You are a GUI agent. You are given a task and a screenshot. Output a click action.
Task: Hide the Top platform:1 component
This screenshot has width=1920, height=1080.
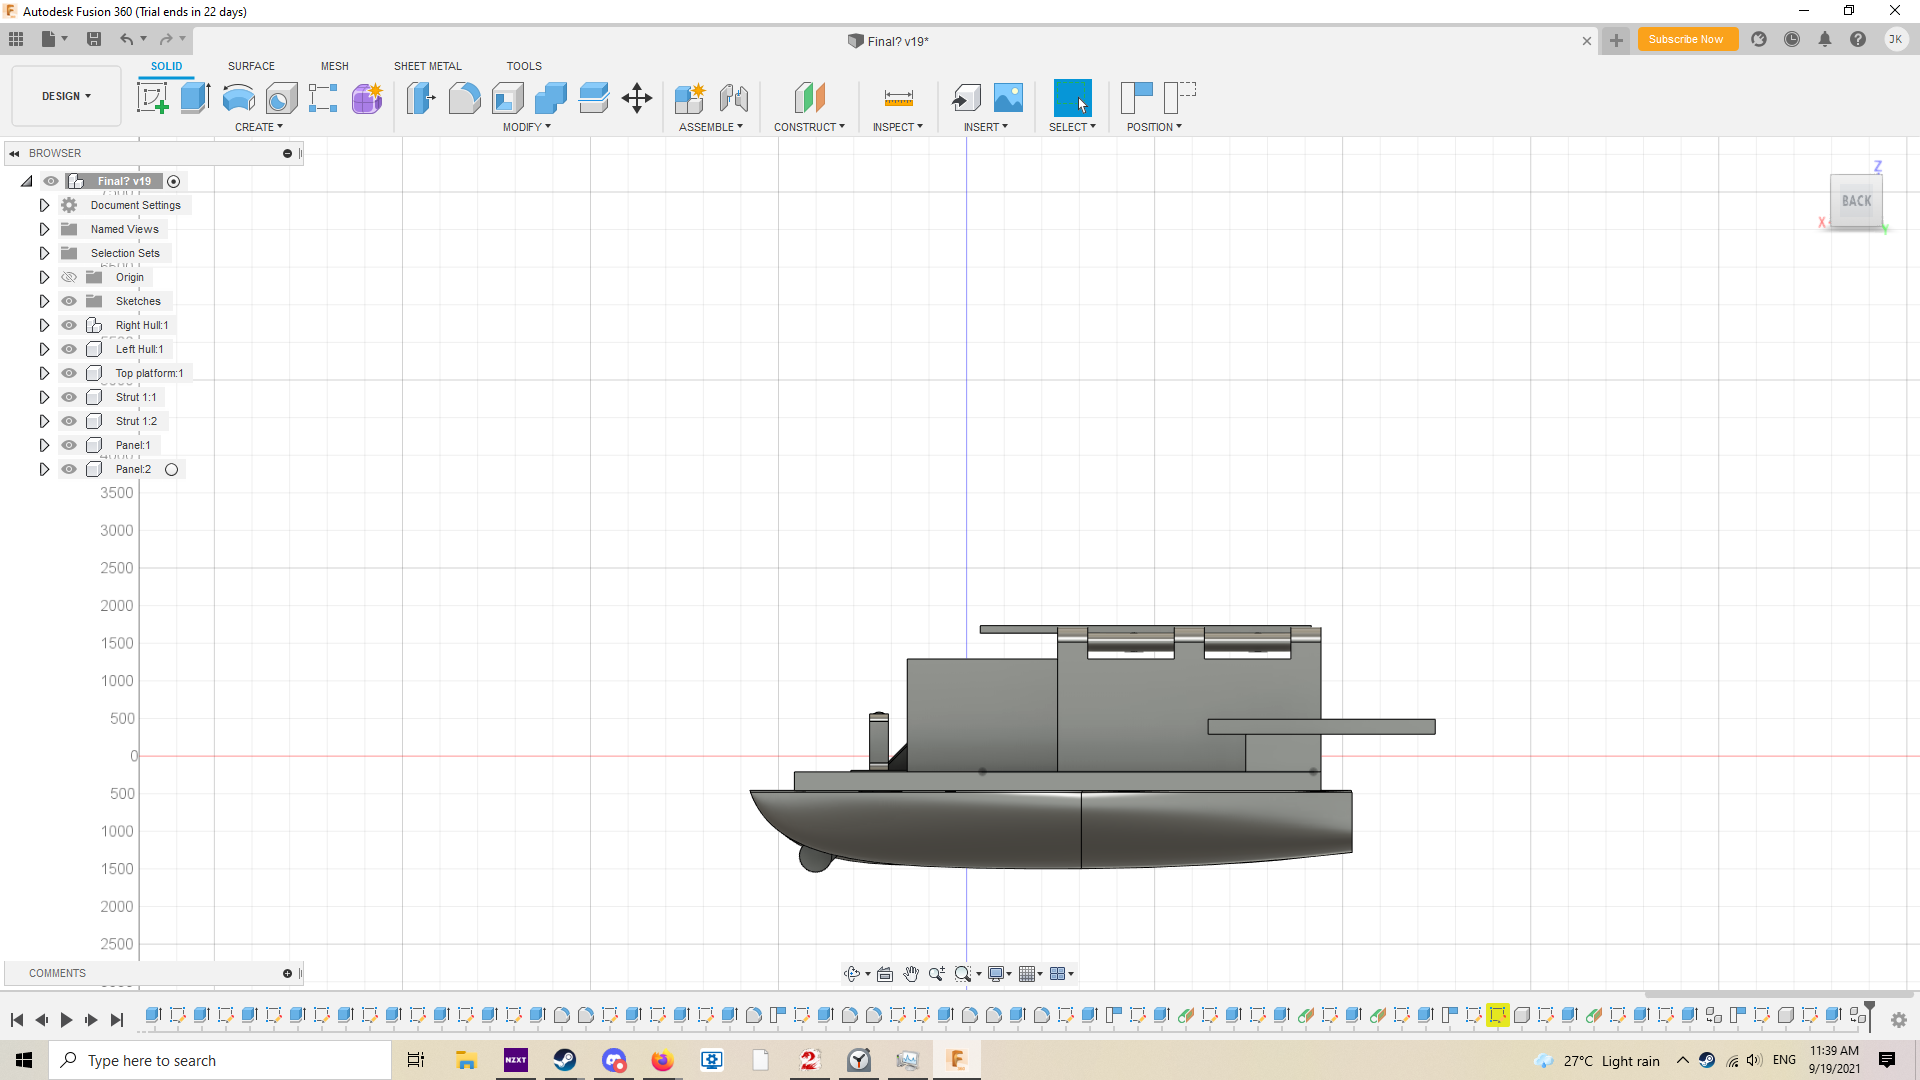(x=69, y=373)
